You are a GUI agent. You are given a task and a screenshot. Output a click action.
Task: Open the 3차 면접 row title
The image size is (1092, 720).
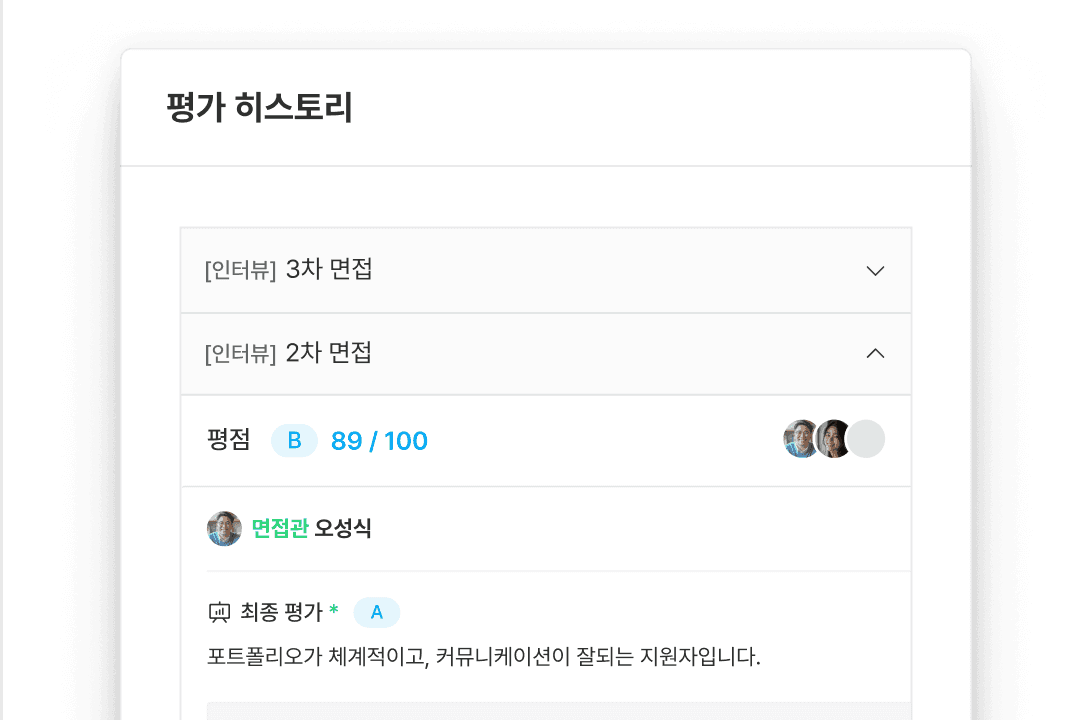[x=329, y=270]
